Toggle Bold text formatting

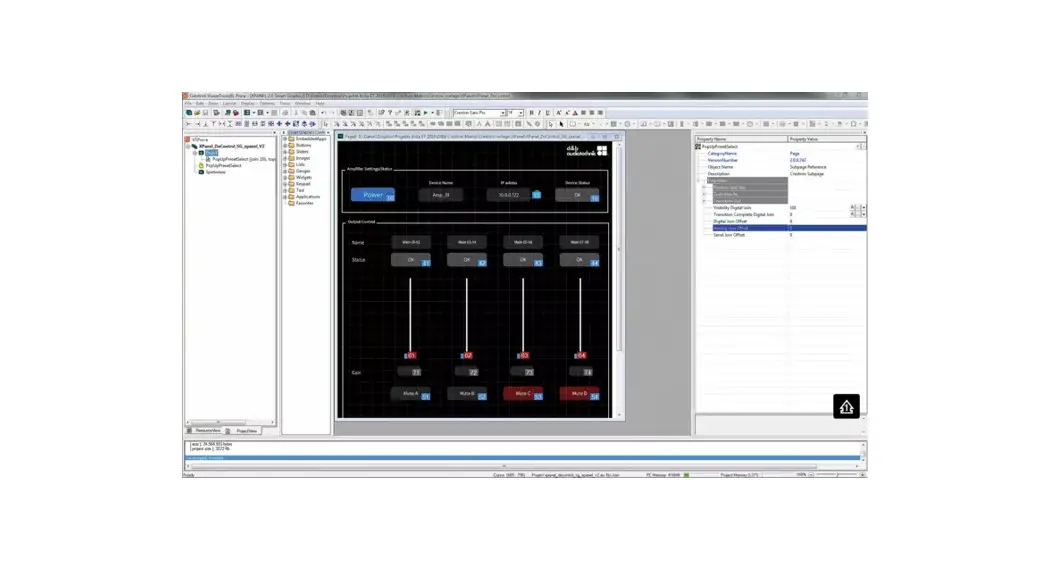pos(531,113)
